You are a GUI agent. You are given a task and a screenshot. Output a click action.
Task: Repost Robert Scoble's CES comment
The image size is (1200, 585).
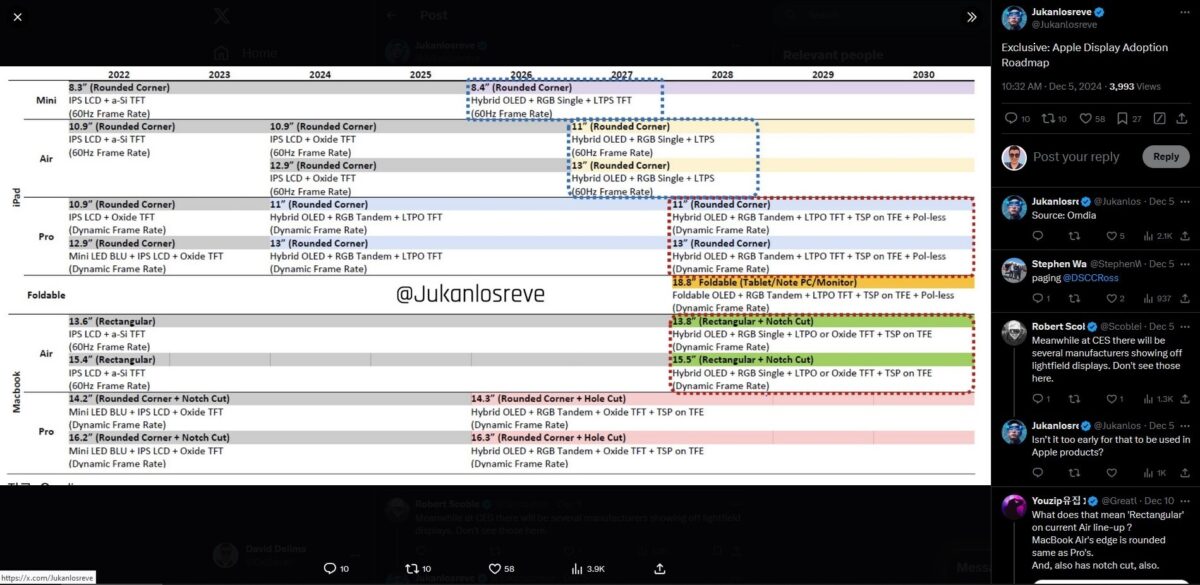tap(1076, 399)
